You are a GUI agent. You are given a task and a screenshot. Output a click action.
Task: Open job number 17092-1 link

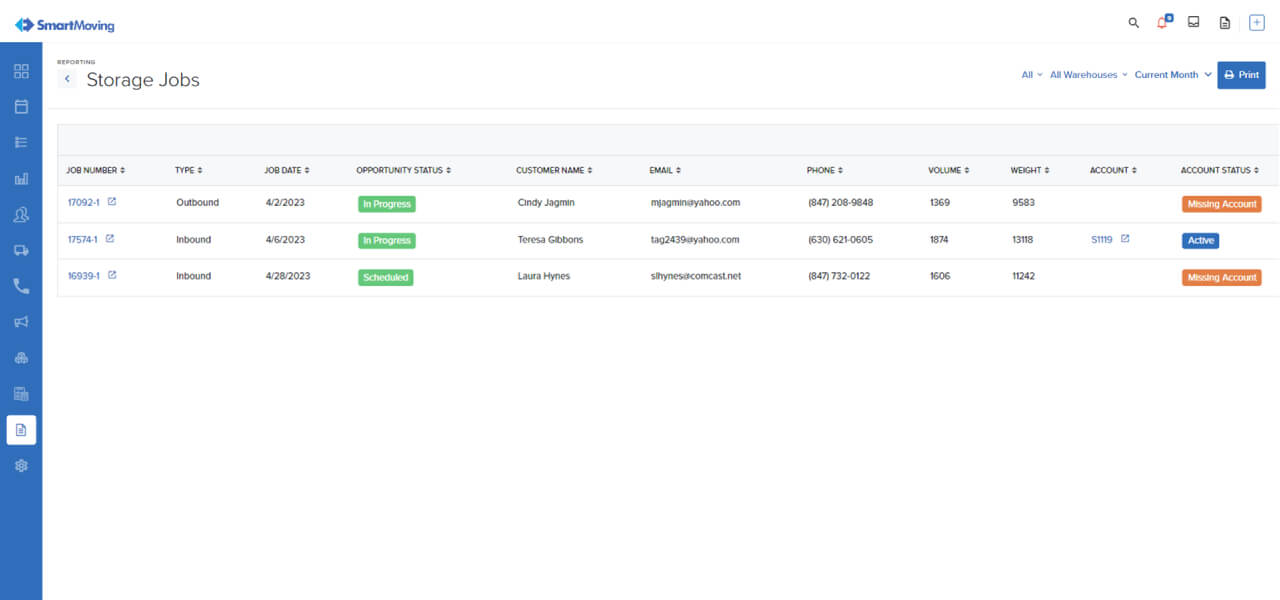(83, 203)
